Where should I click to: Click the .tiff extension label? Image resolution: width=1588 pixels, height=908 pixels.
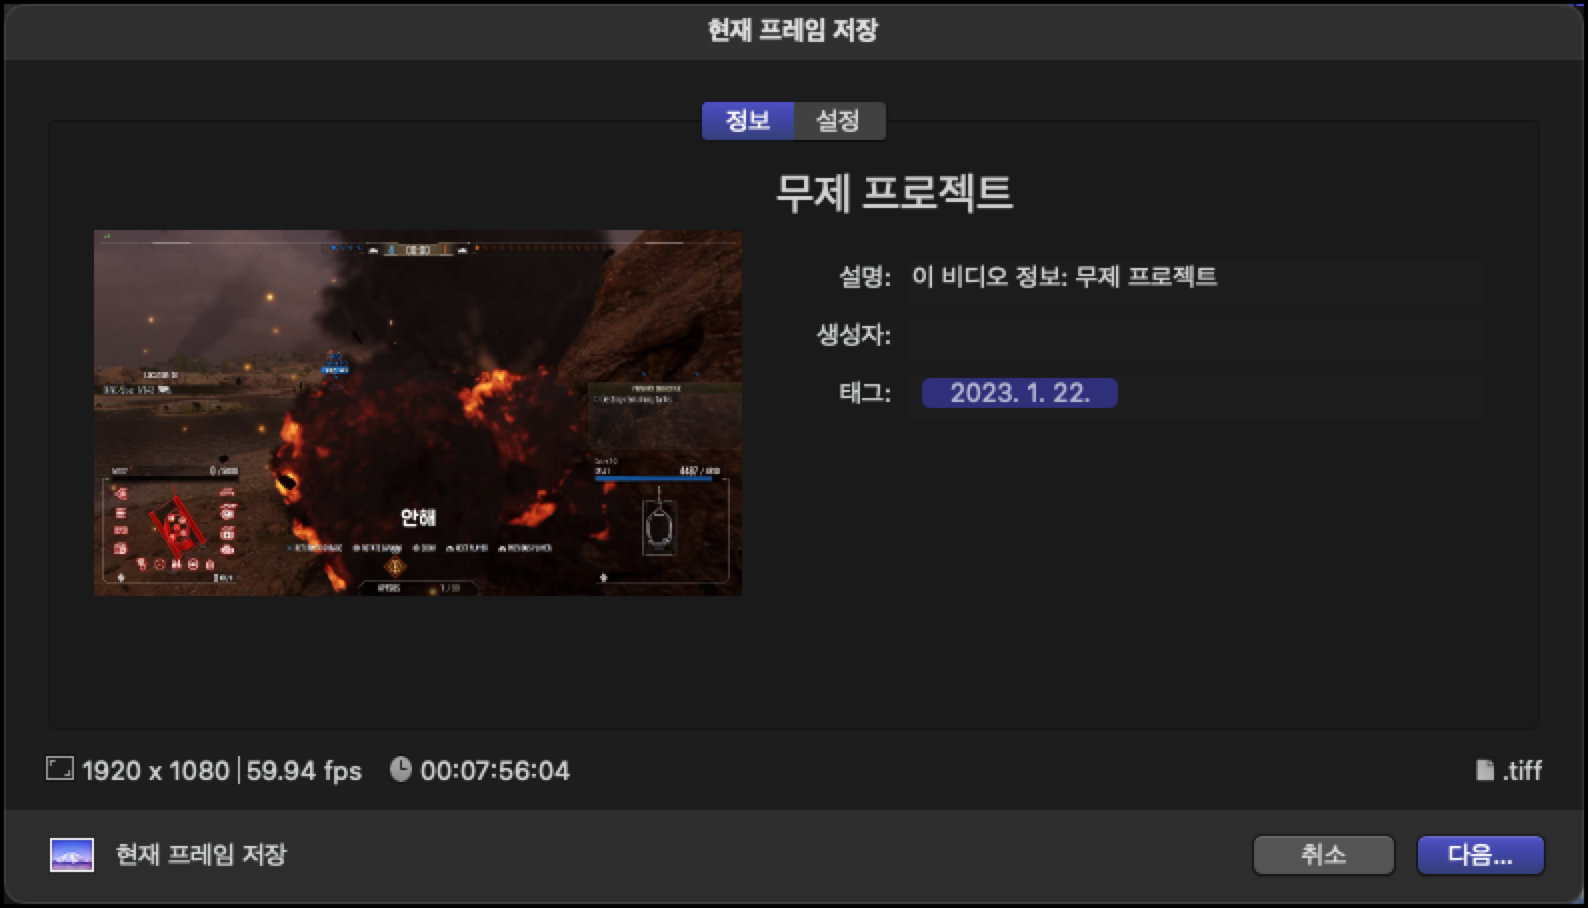[x=1522, y=771]
